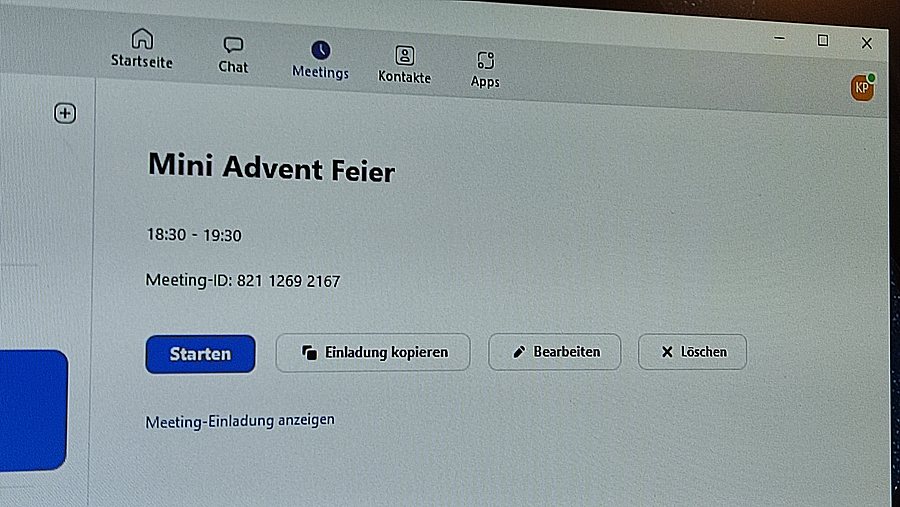Screen dimensions: 900x507
Task: Click the Meeting-ID 821 1269 2167 text
Action: click(x=243, y=280)
